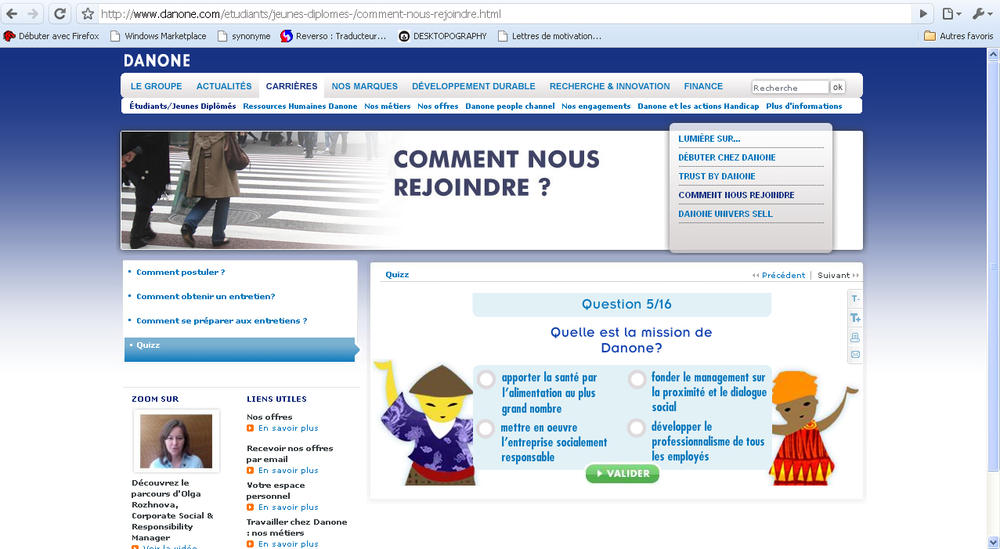This screenshot has height=549, width=1000.
Task: Open Danone people channel link
Action: point(510,106)
